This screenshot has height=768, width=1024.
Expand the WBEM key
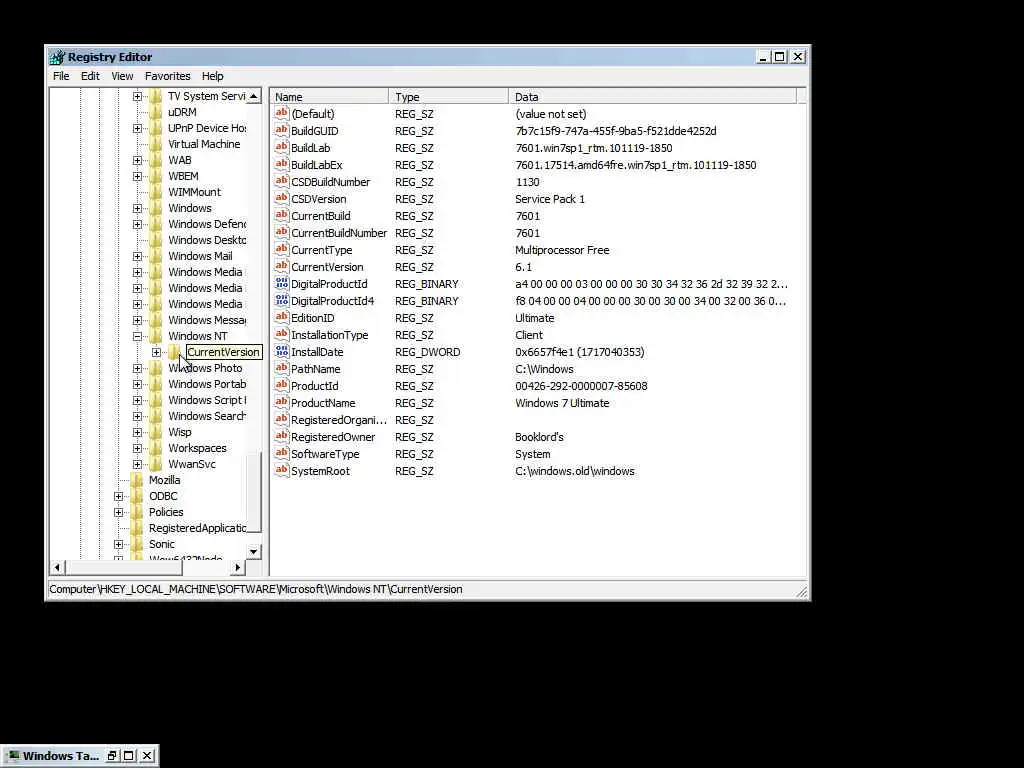[x=137, y=176]
